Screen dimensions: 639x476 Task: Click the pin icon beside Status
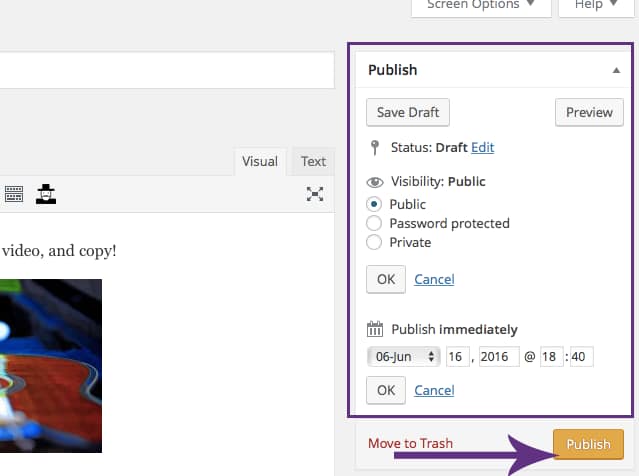coord(375,148)
